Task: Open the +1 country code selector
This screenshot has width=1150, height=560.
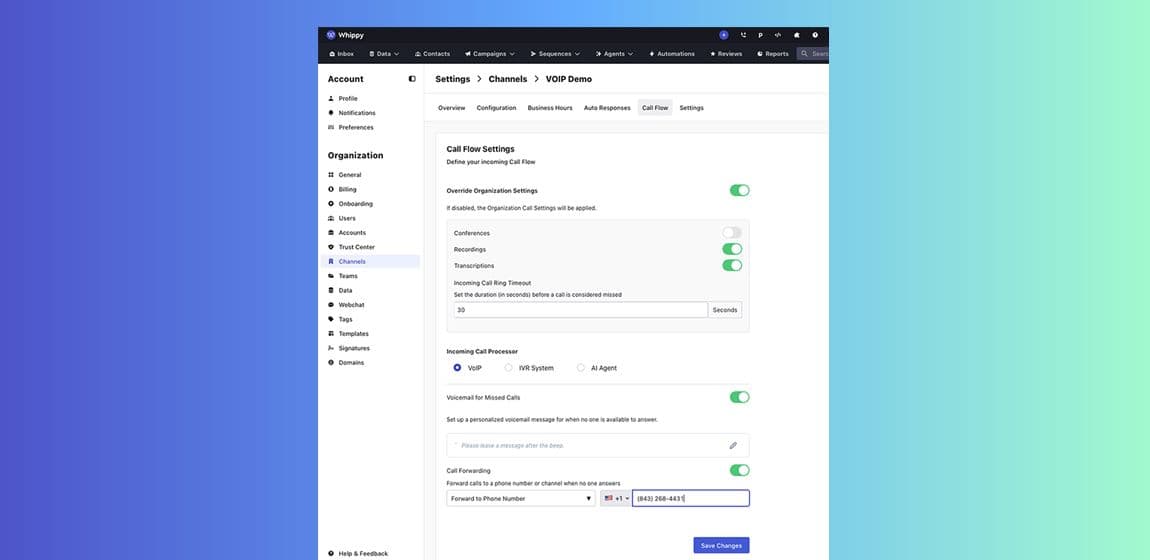Action: [x=616, y=498]
